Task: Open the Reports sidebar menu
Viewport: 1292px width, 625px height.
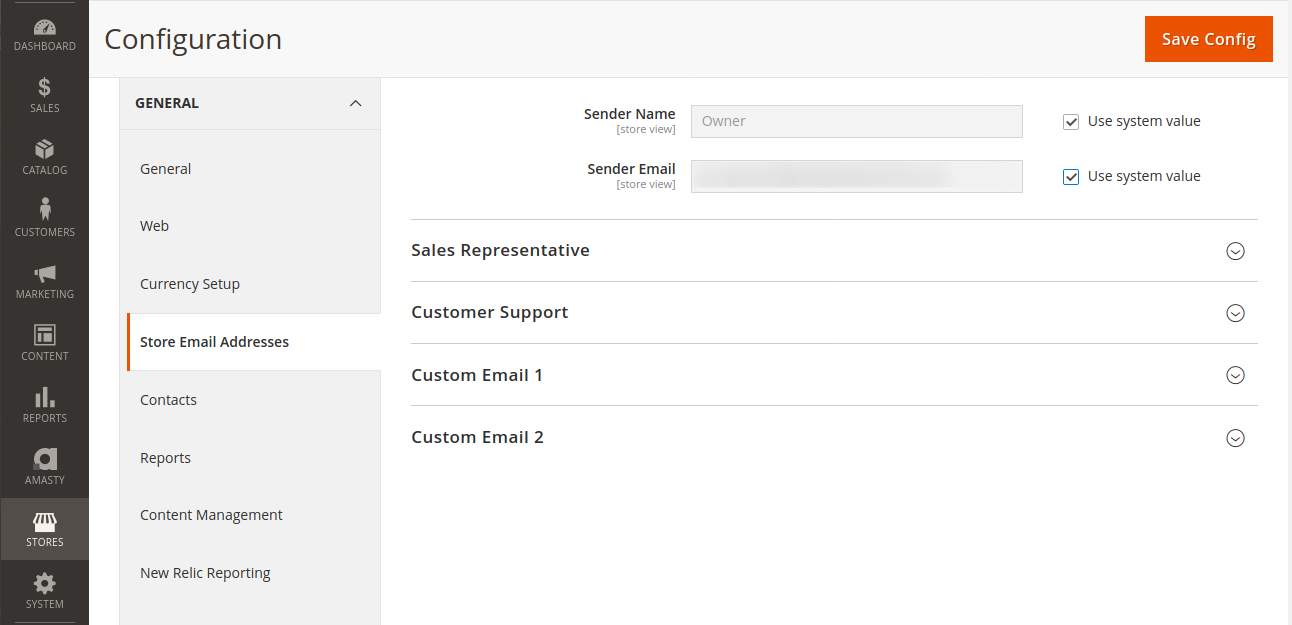Action: [44, 404]
